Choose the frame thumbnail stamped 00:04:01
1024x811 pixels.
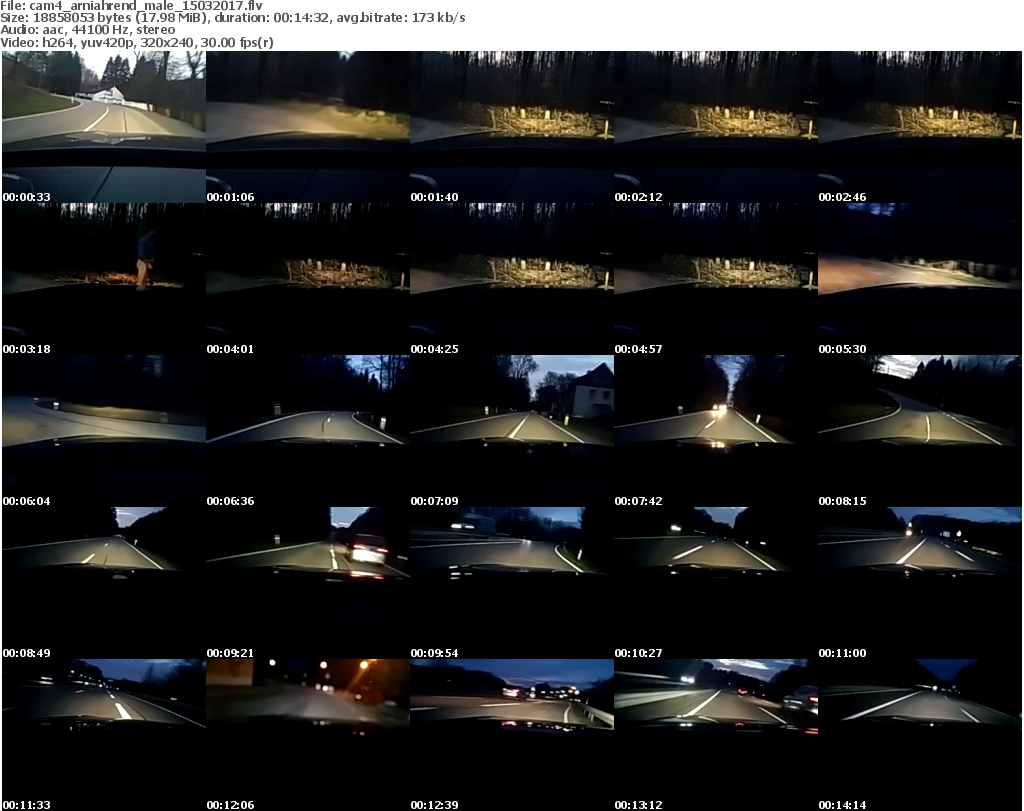tap(308, 279)
